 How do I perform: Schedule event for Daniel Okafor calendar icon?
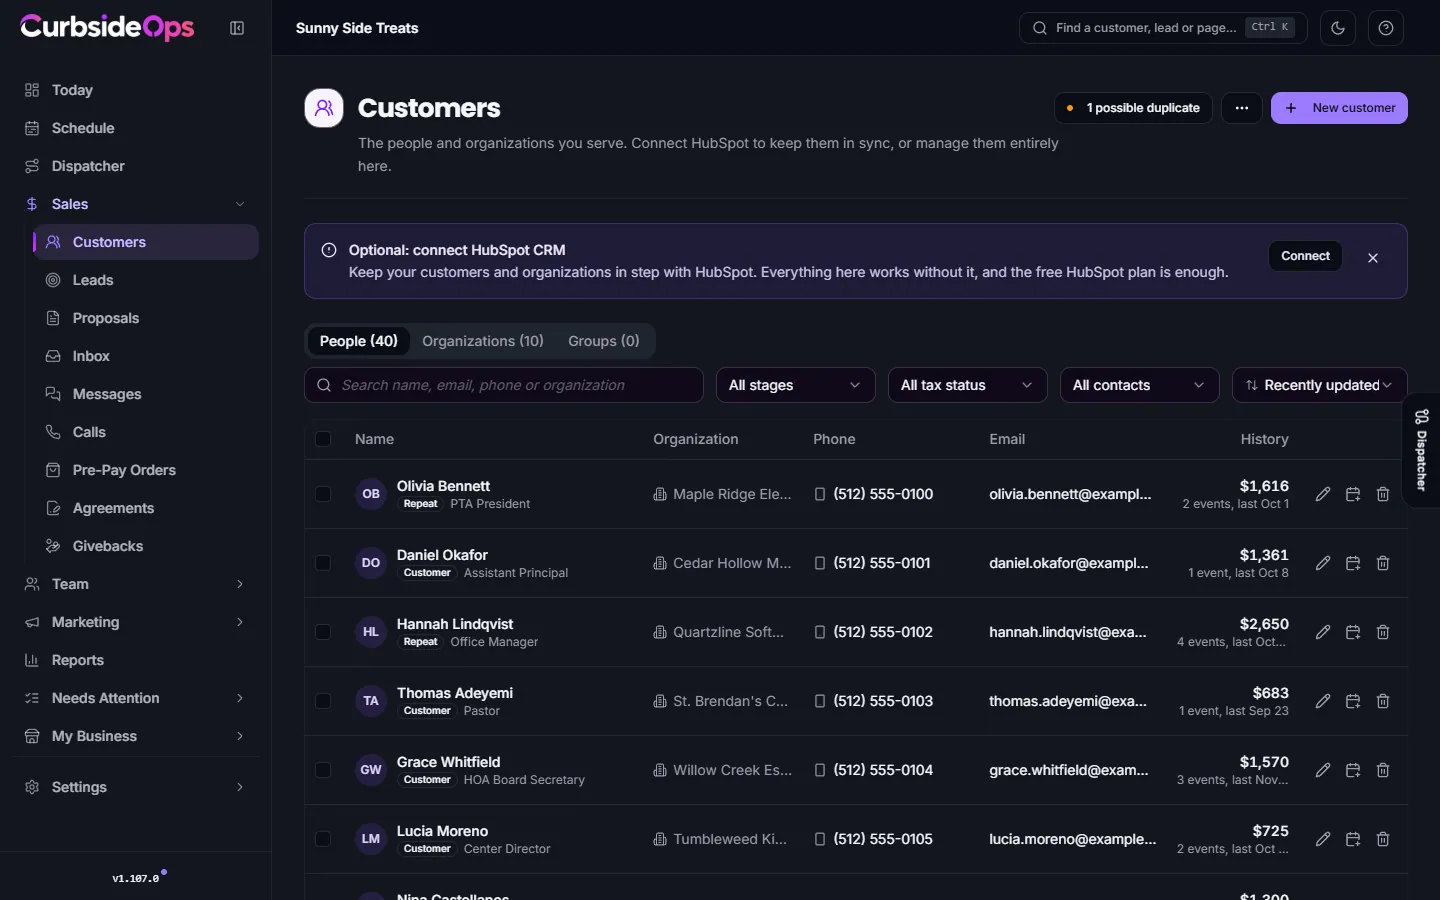[1353, 563]
